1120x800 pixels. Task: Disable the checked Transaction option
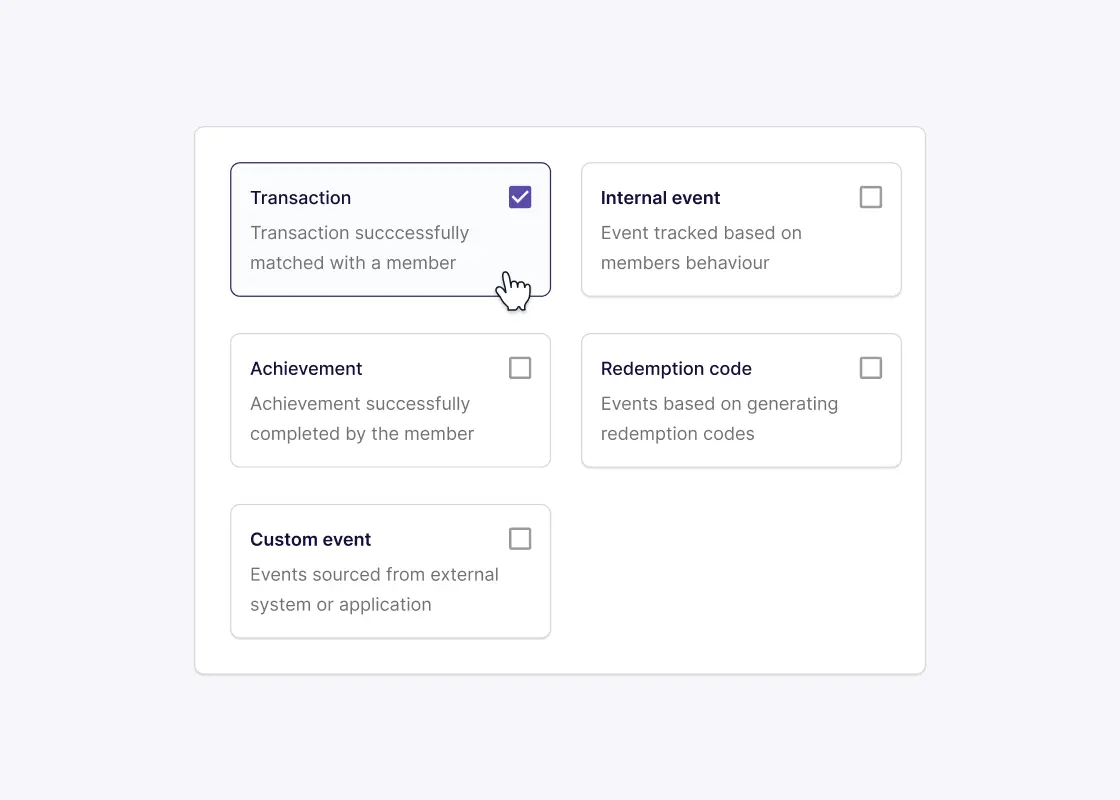coord(519,196)
